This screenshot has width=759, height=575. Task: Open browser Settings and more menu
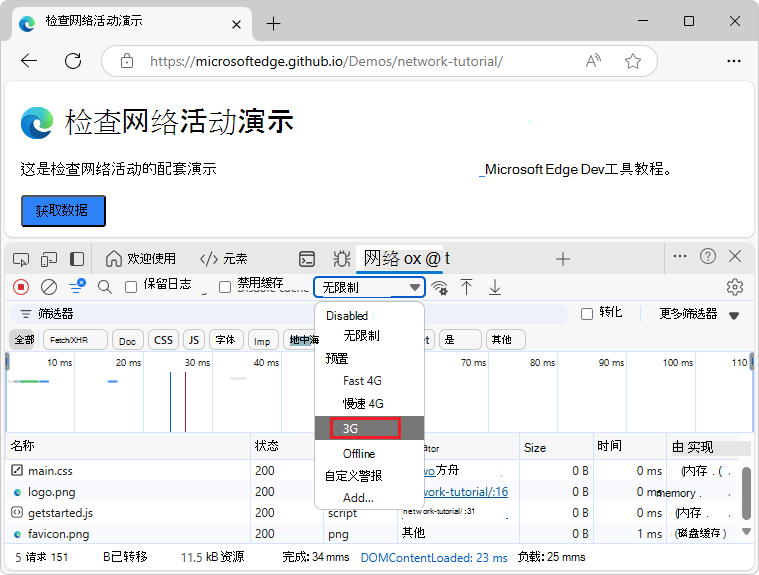pos(734,61)
